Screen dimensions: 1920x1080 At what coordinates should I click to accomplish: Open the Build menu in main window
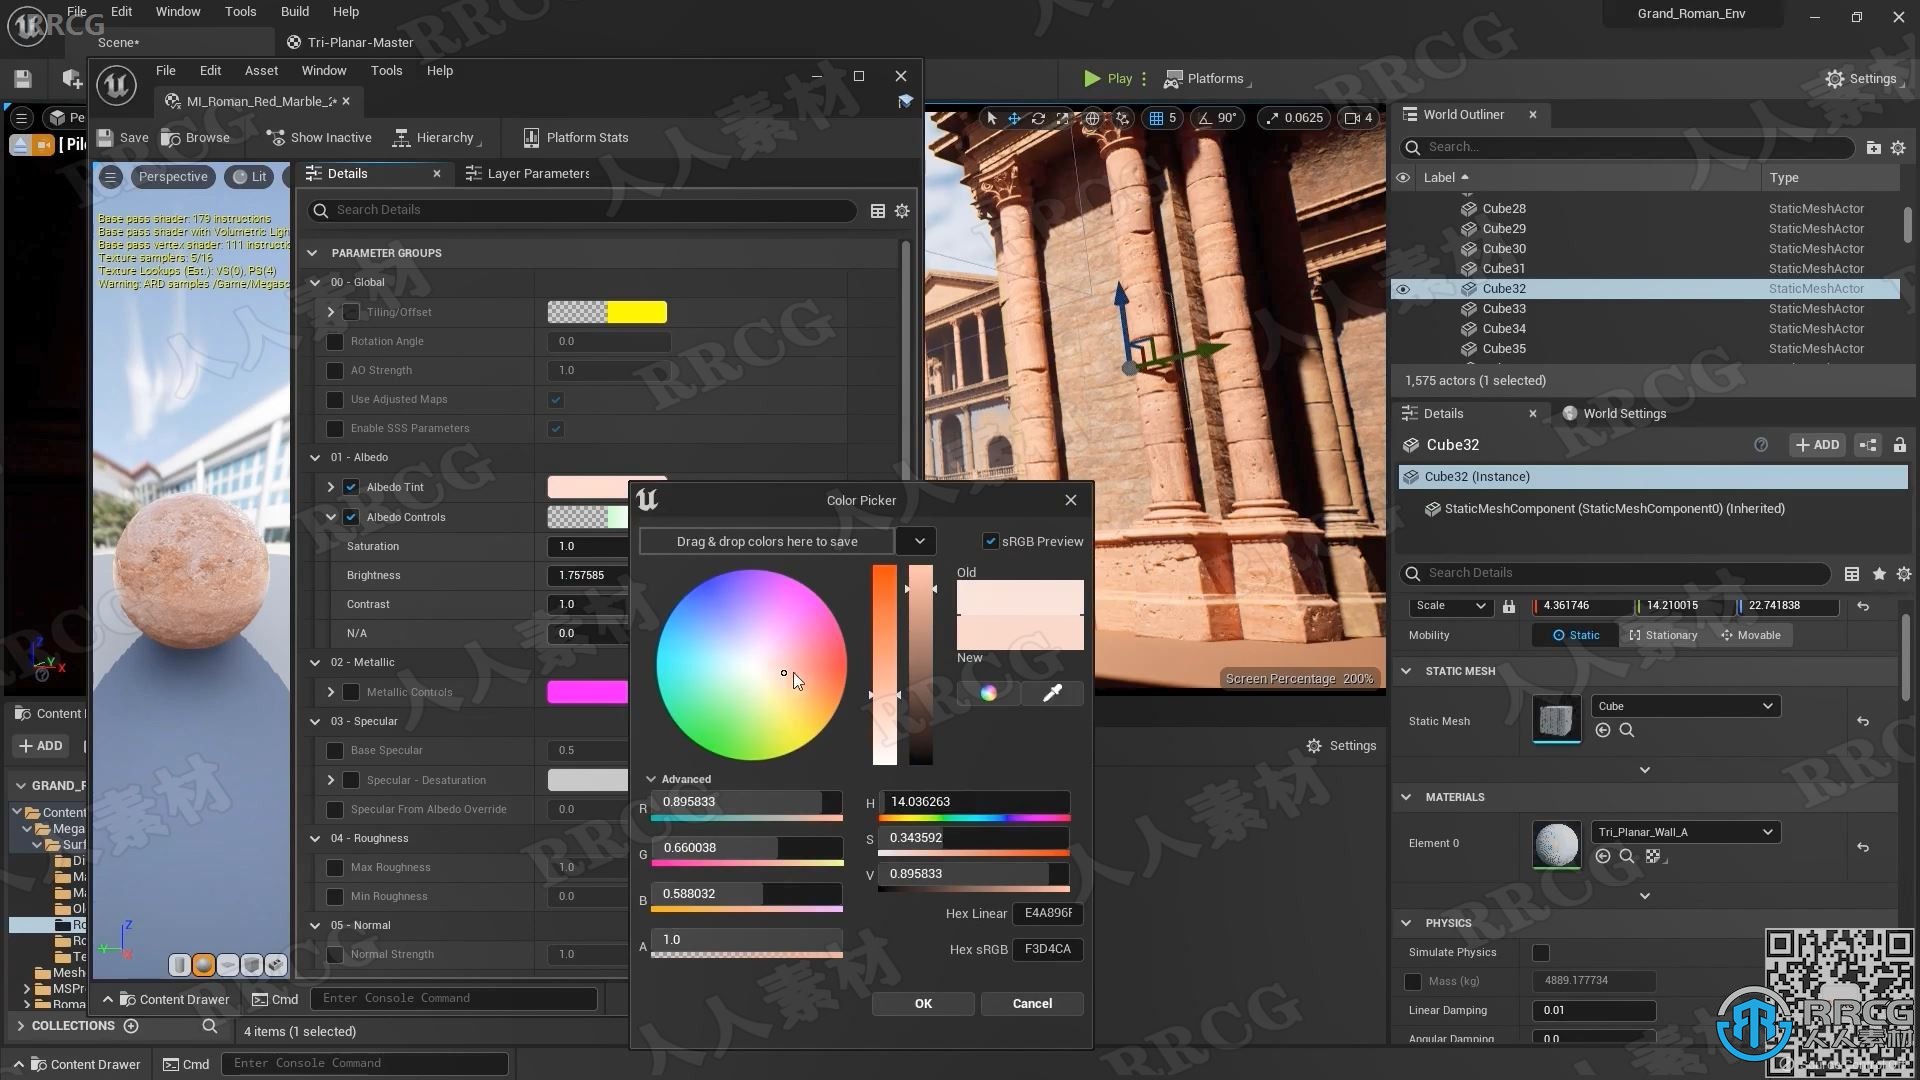pos(294,12)
